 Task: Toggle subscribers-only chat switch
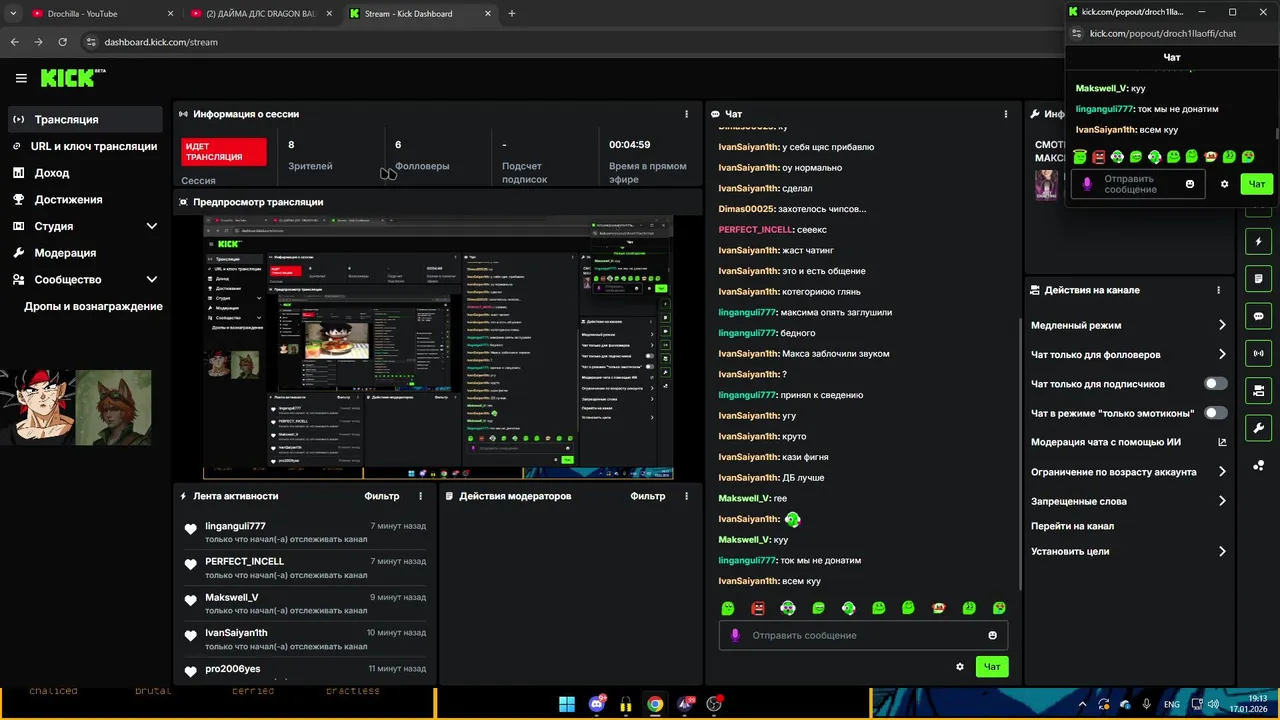pos(1216,384)
